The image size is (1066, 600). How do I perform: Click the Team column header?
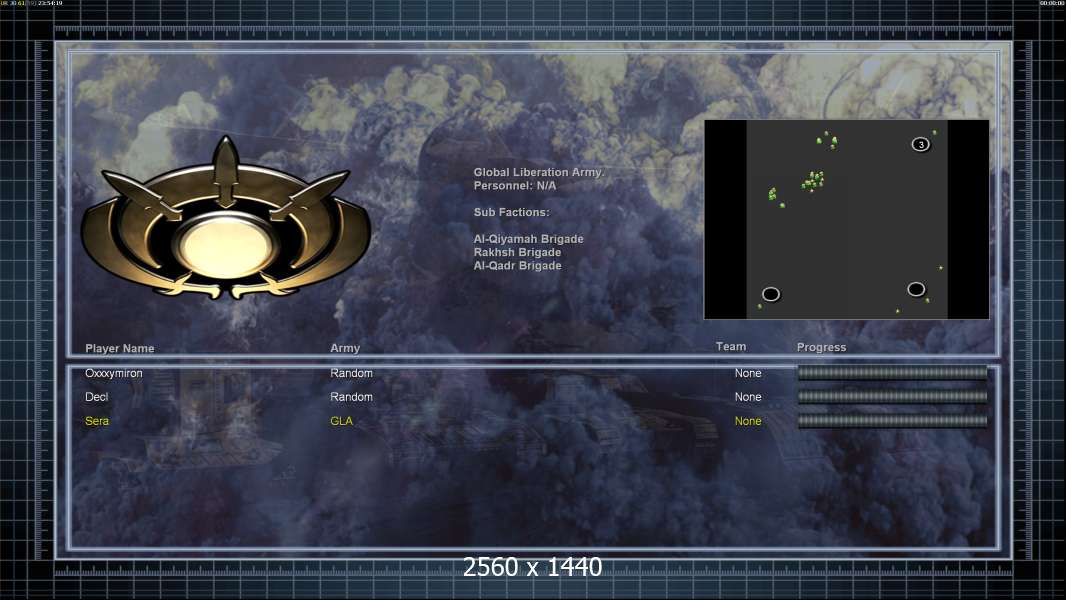pyautogui.click(x=731, y=347)
